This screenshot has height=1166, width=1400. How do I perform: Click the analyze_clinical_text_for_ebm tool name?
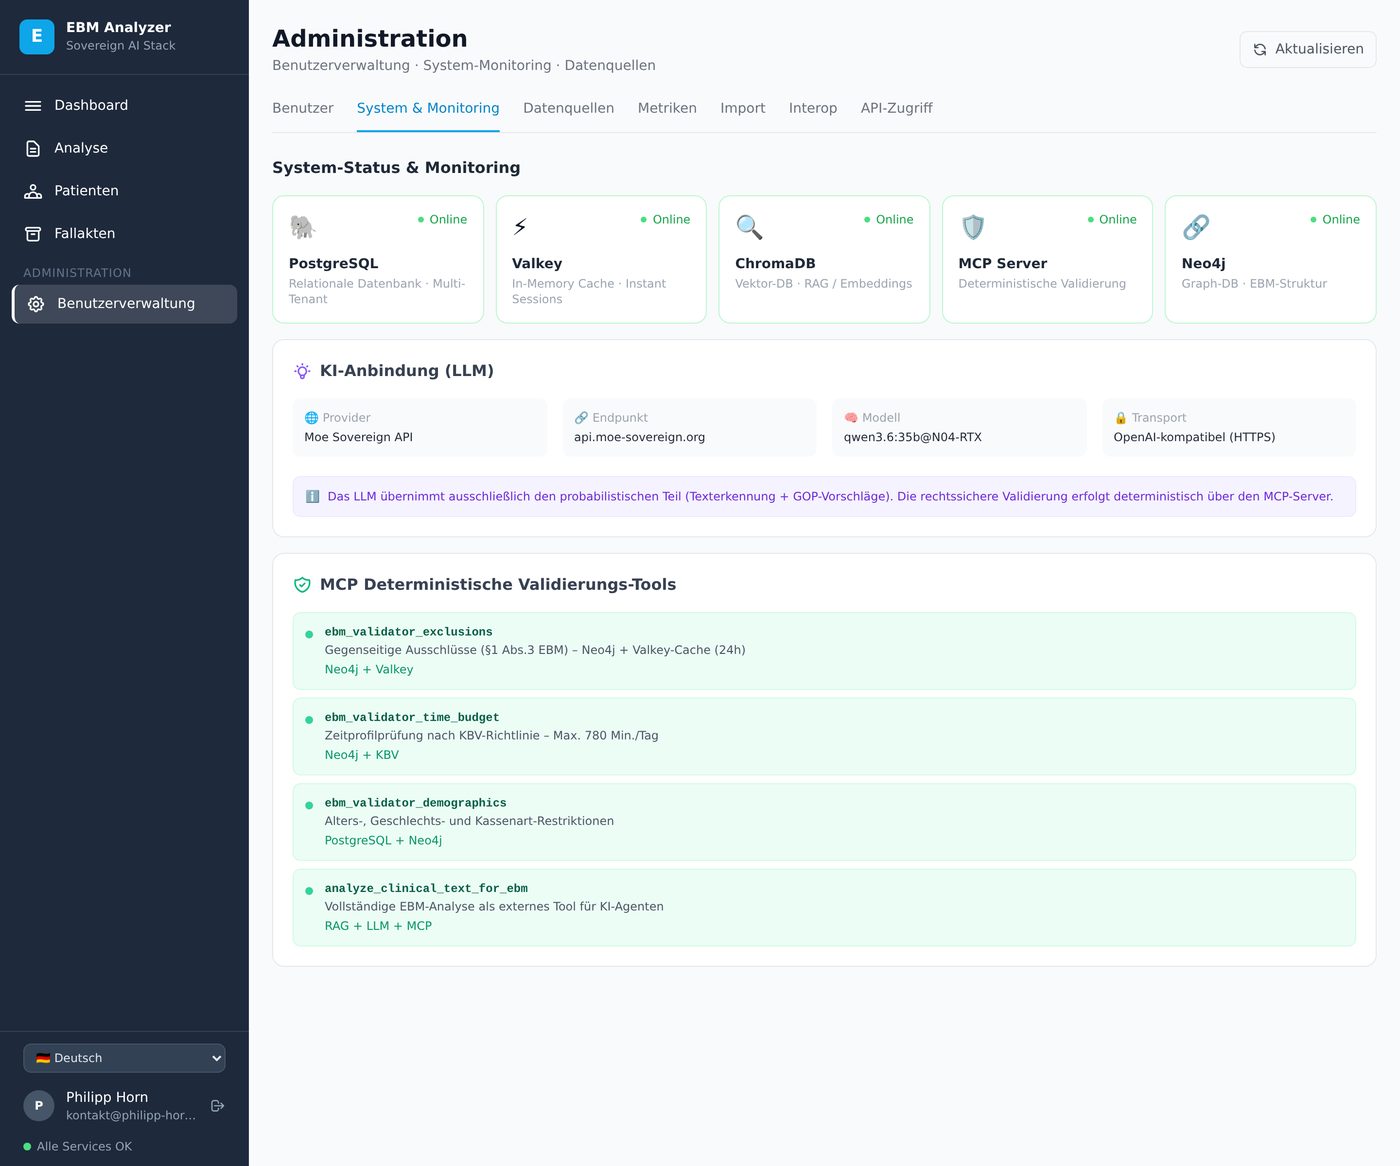point(426,888)
